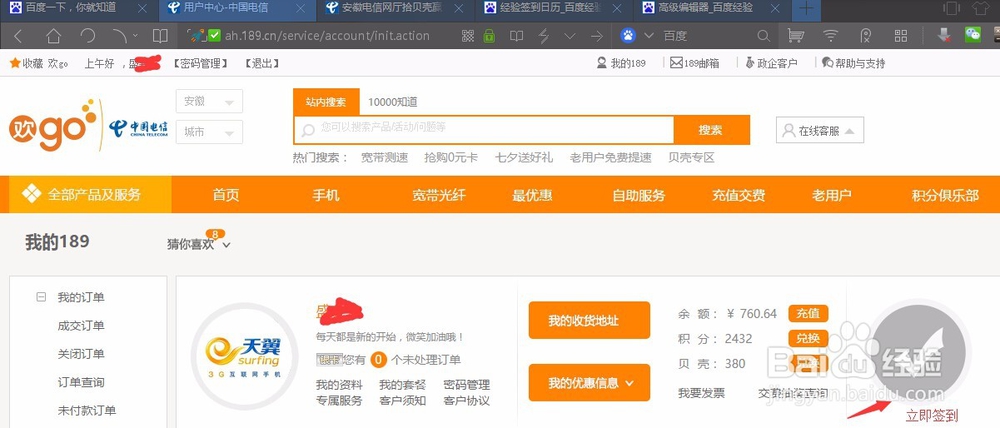Open 自助服务 in the nav bar
1000x428 pixels.
click(638, 195)
